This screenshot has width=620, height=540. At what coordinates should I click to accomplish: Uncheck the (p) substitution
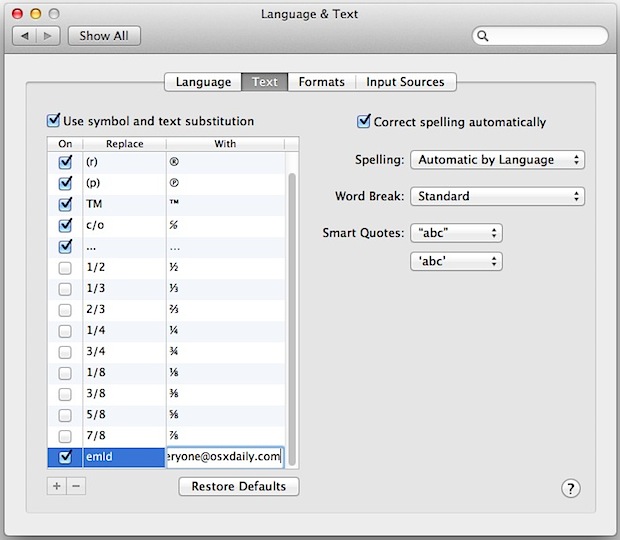click(65, 183)
